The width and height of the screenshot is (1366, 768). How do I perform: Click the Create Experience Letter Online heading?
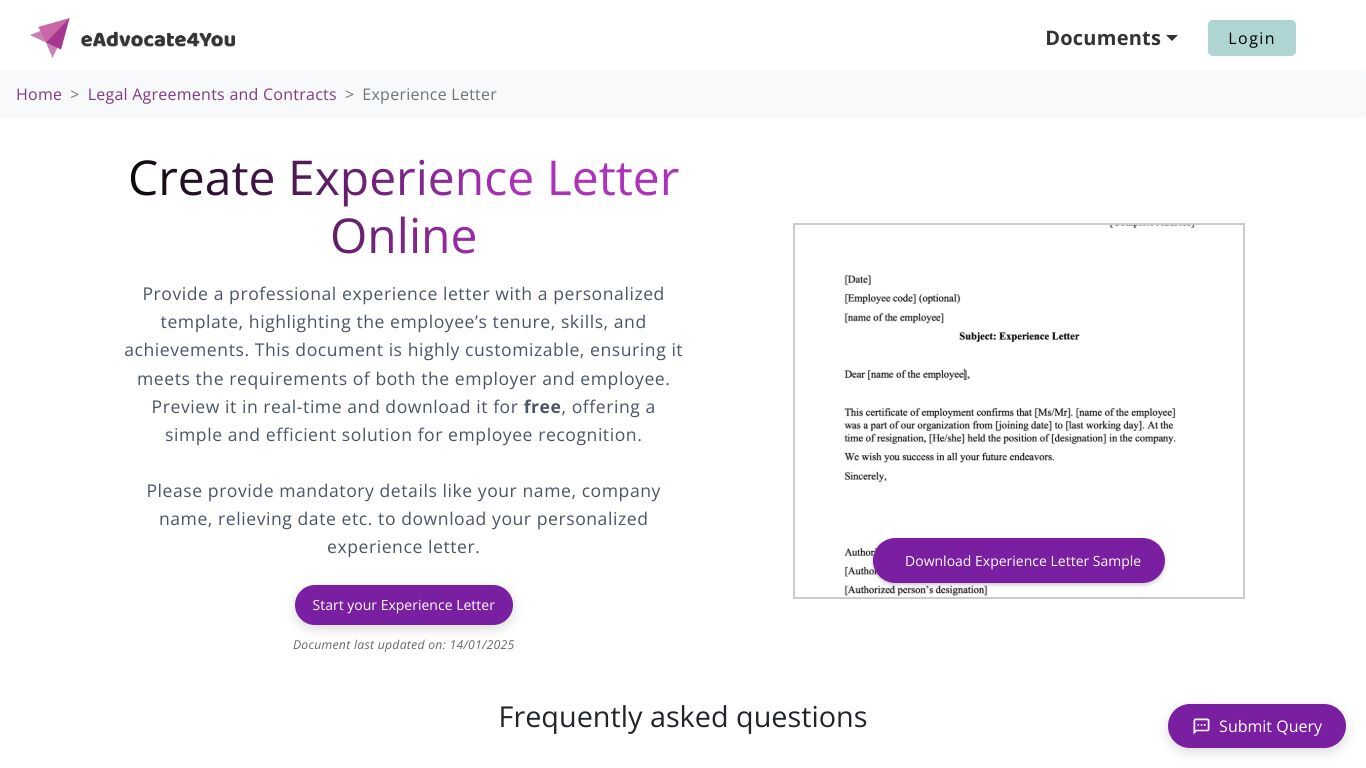(404, 206)
